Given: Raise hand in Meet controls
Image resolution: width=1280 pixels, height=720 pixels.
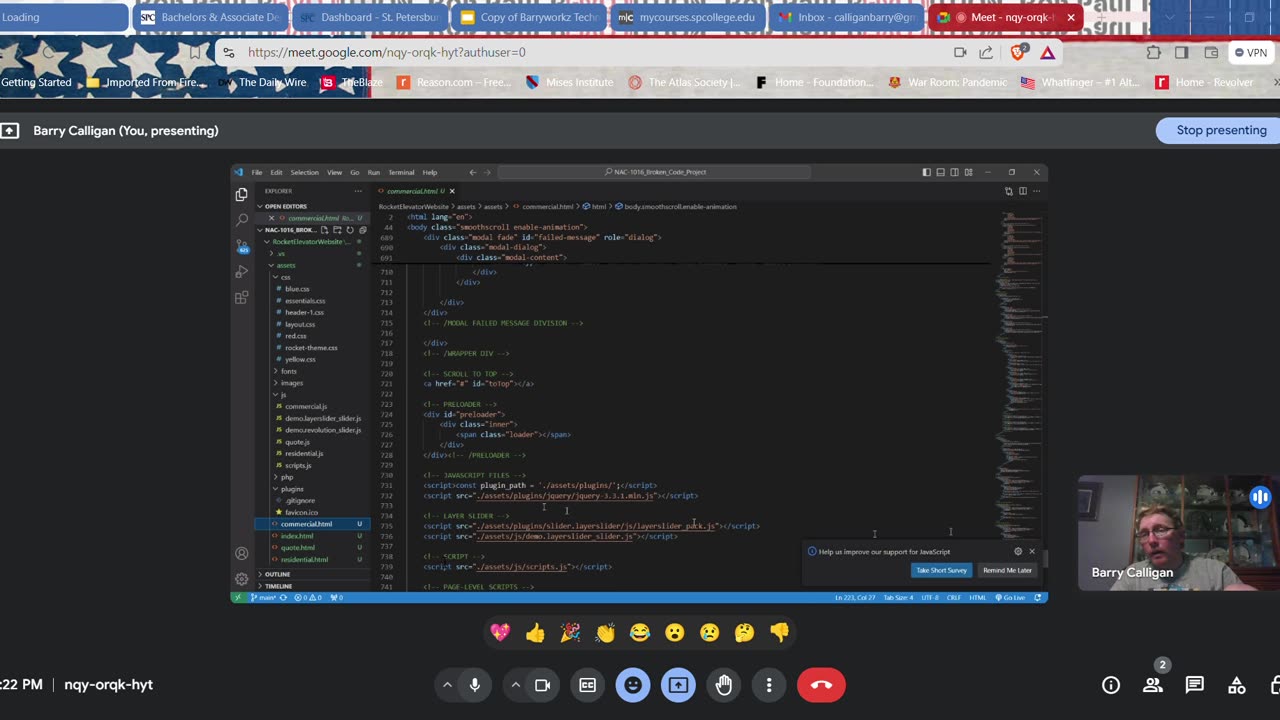Looking at the screenshot, I should pyautogui.click(x=724, y=685).
